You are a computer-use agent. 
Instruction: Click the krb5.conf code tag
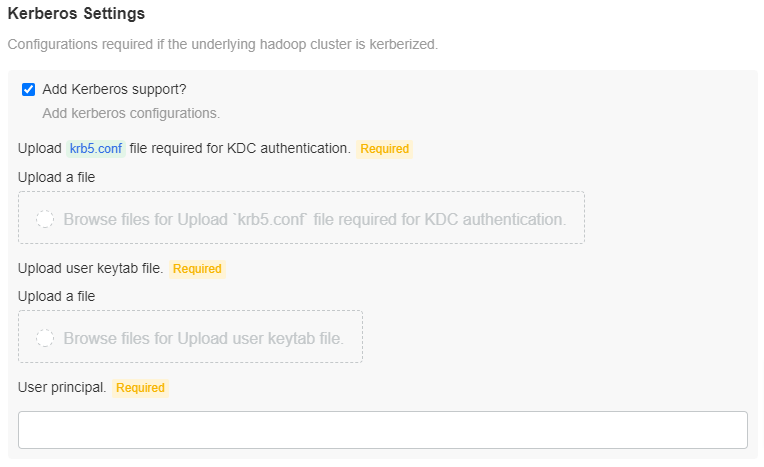coord(96,149)
